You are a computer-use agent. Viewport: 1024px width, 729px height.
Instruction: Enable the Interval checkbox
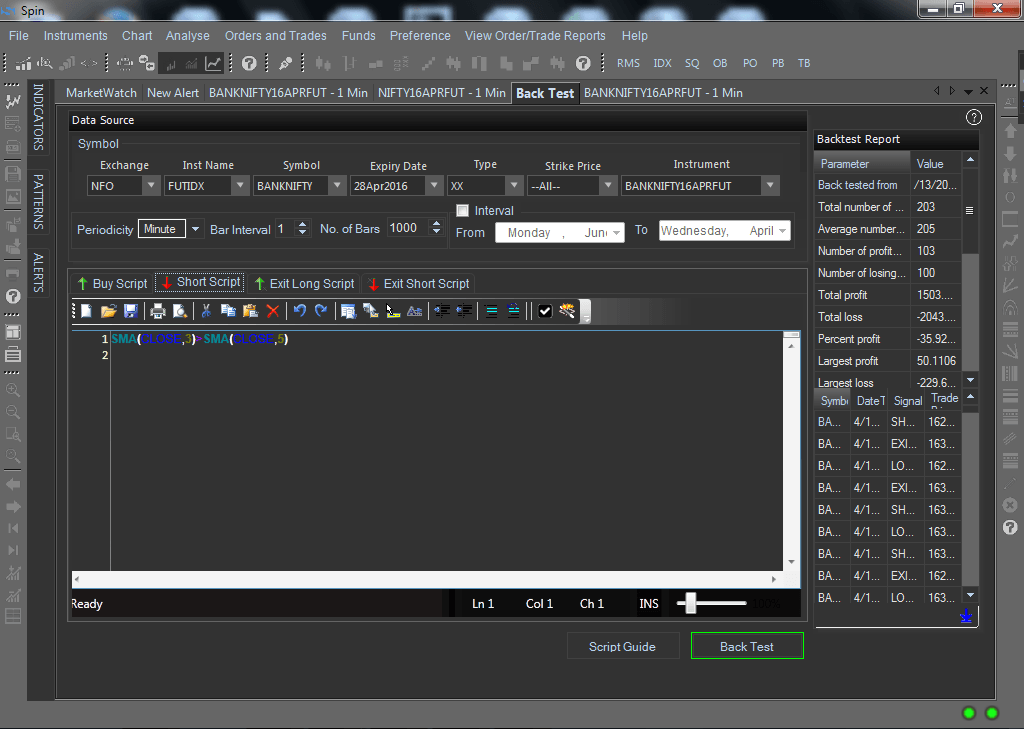(462, 211)
